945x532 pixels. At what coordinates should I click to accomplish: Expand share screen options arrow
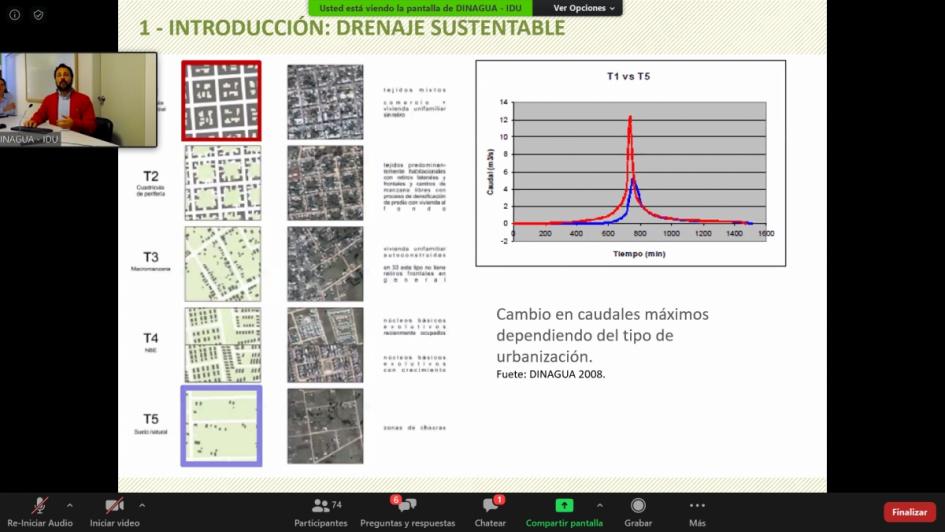(600, 505)
